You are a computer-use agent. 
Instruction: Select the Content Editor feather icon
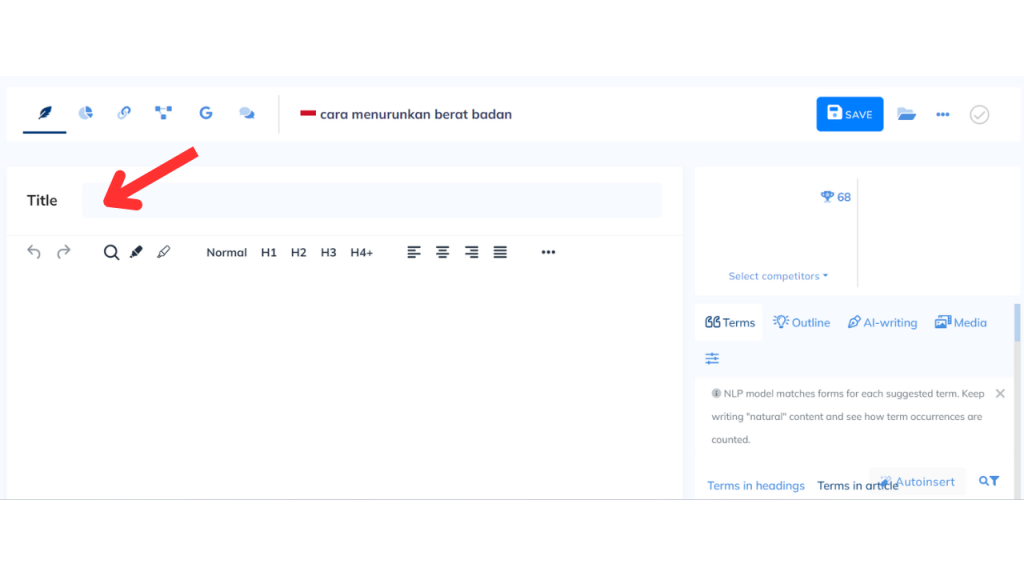[44, 113]
